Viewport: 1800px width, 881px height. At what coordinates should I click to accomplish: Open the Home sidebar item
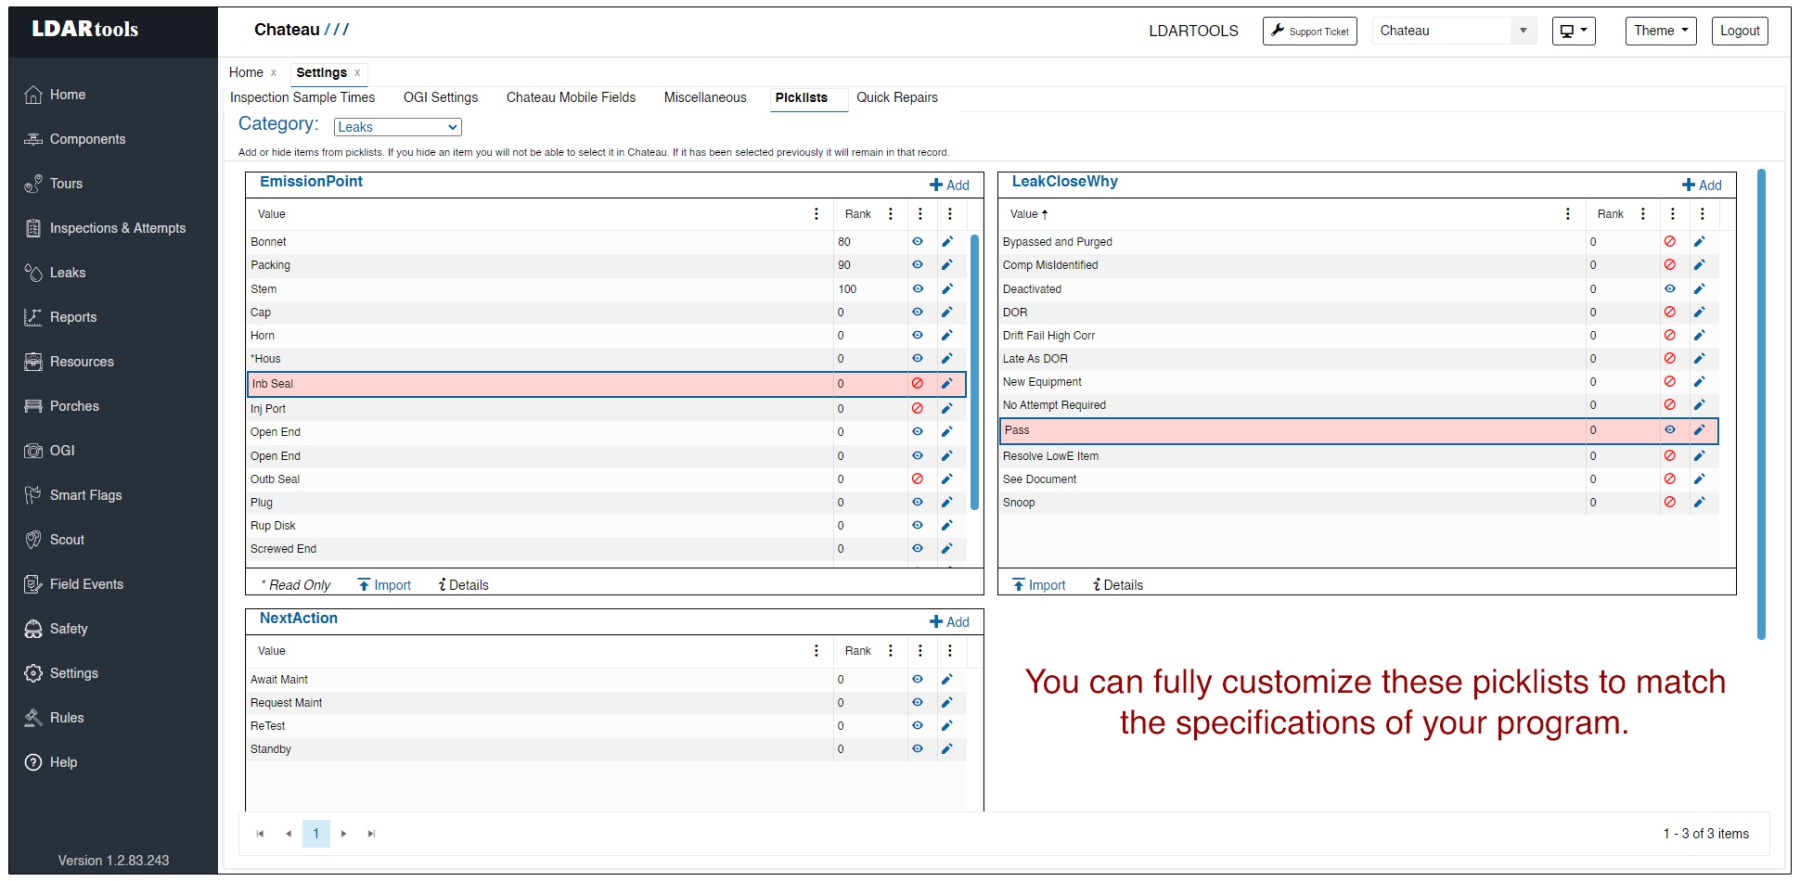click(55, 95)
